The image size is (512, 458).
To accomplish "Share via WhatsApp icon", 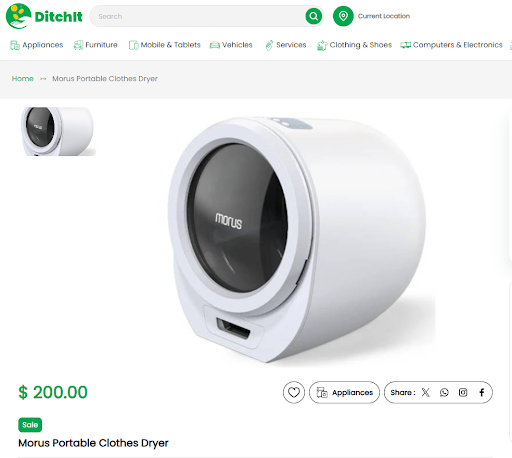I will 444,392.
